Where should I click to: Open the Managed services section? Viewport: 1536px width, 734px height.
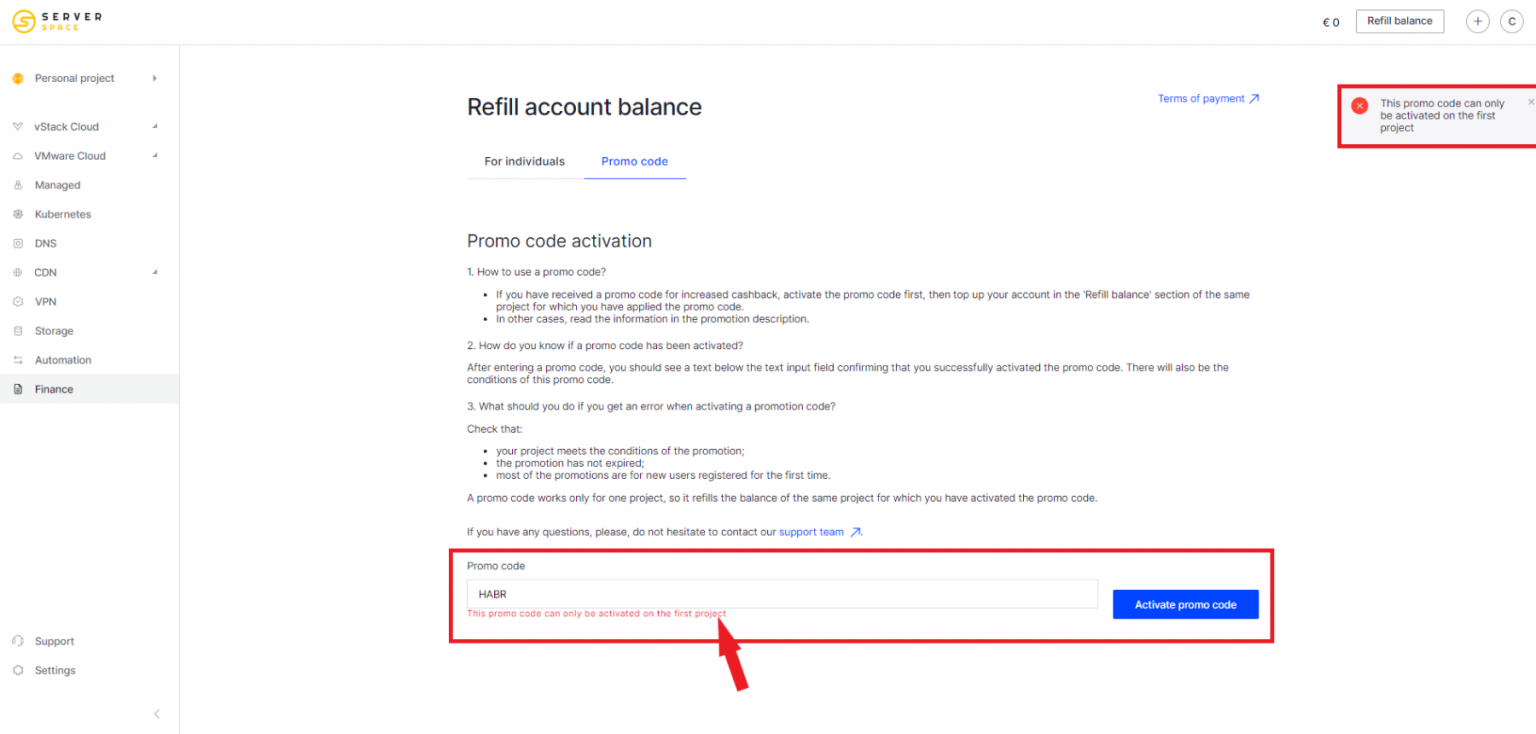55,184
